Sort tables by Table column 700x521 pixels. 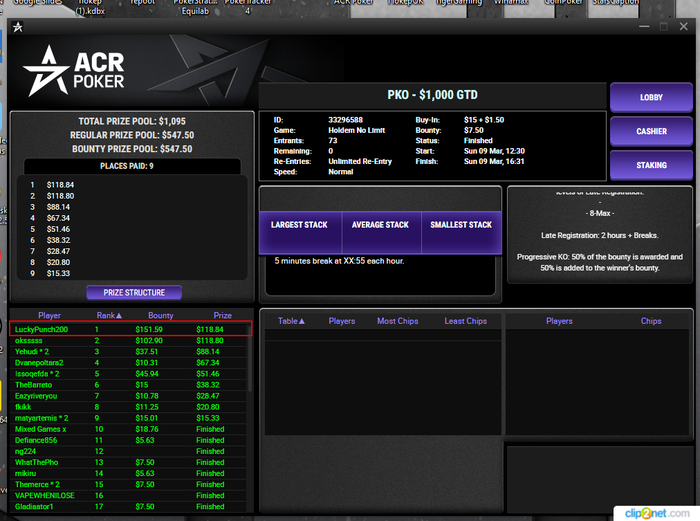pos(291,321)
